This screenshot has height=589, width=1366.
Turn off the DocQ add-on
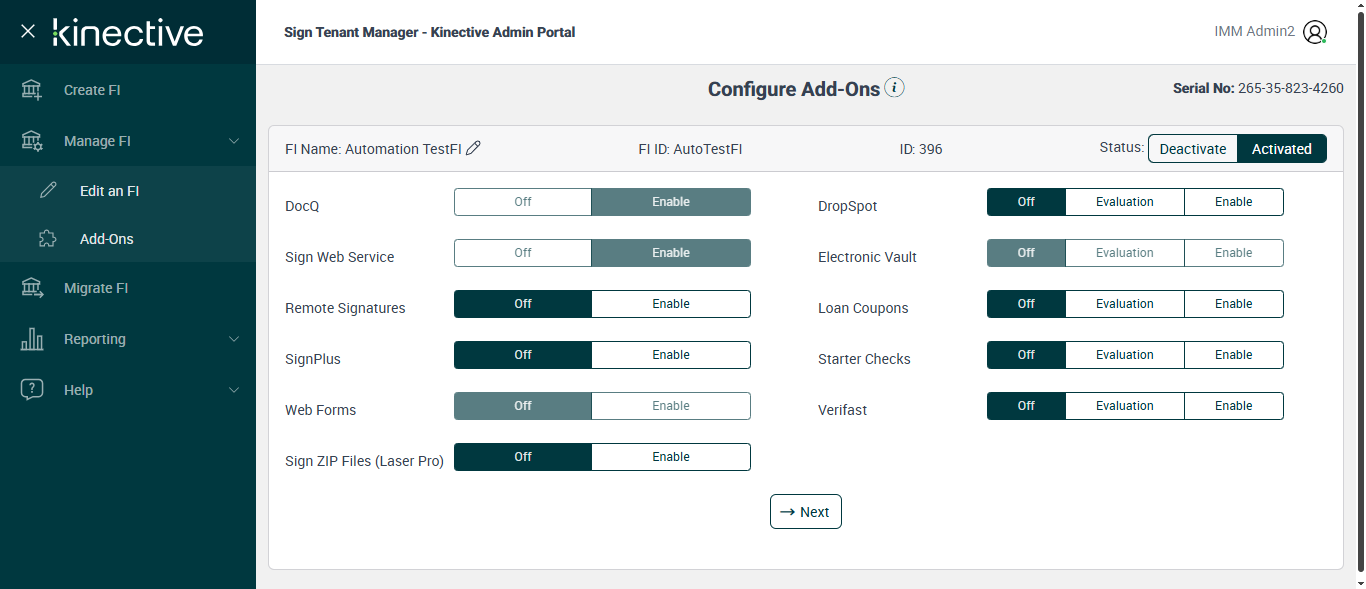(x=523, y=202)
